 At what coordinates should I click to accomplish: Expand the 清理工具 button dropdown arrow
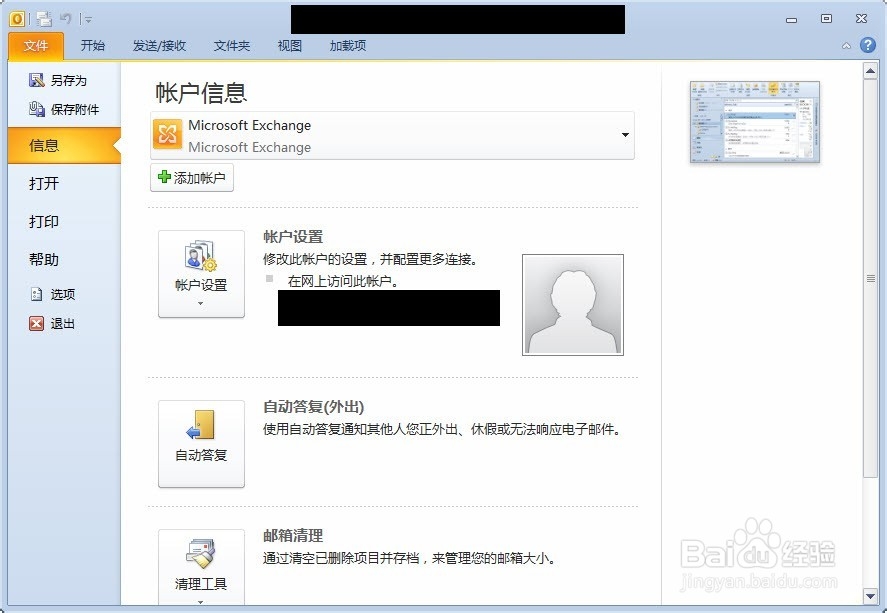(x=200, y=602)
